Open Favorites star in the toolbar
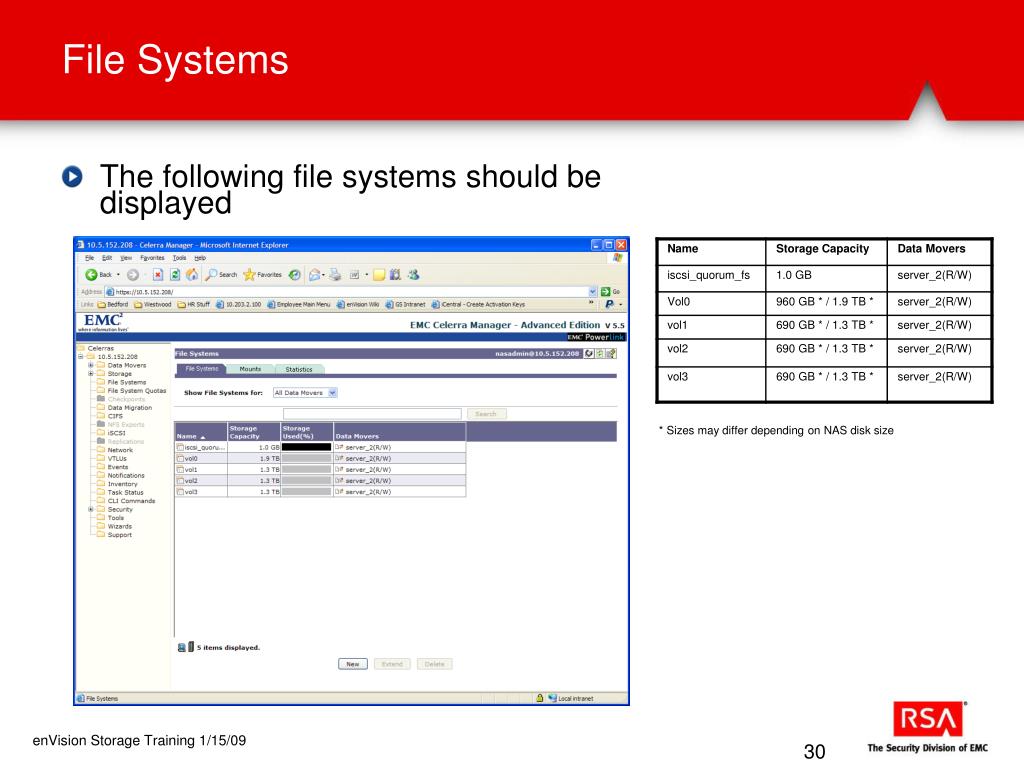Viewport: 1024px width, 768px height. 249,275
